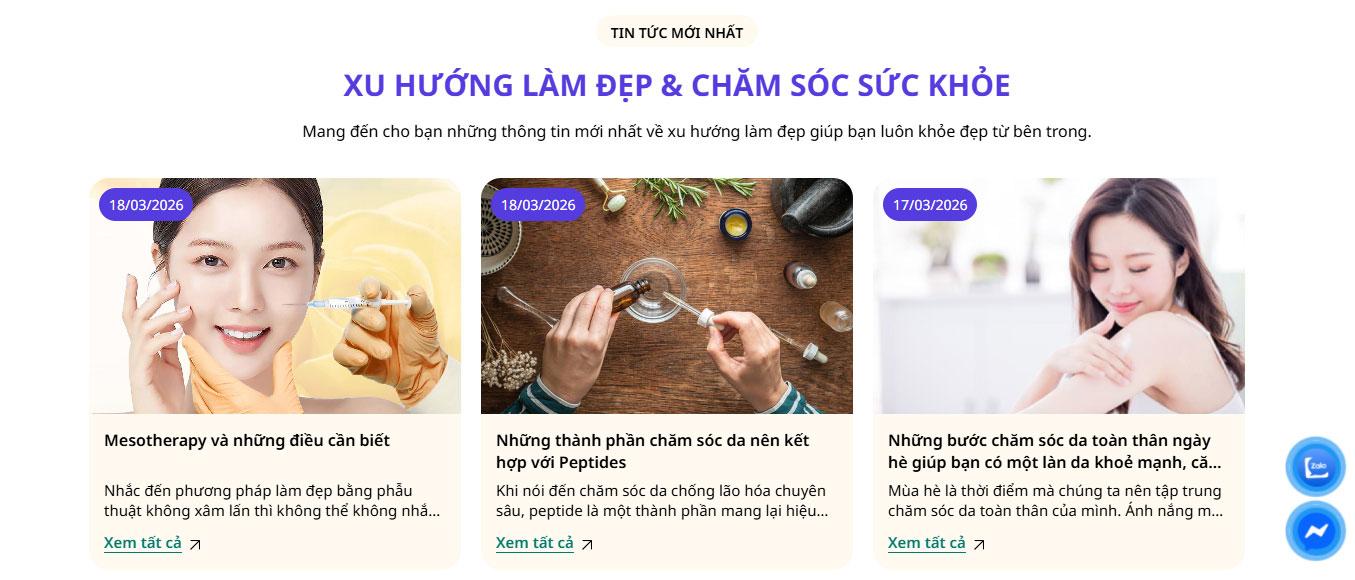Click the 'TIN TỨC MỚI NHẤT' badge

coord(677,32)
